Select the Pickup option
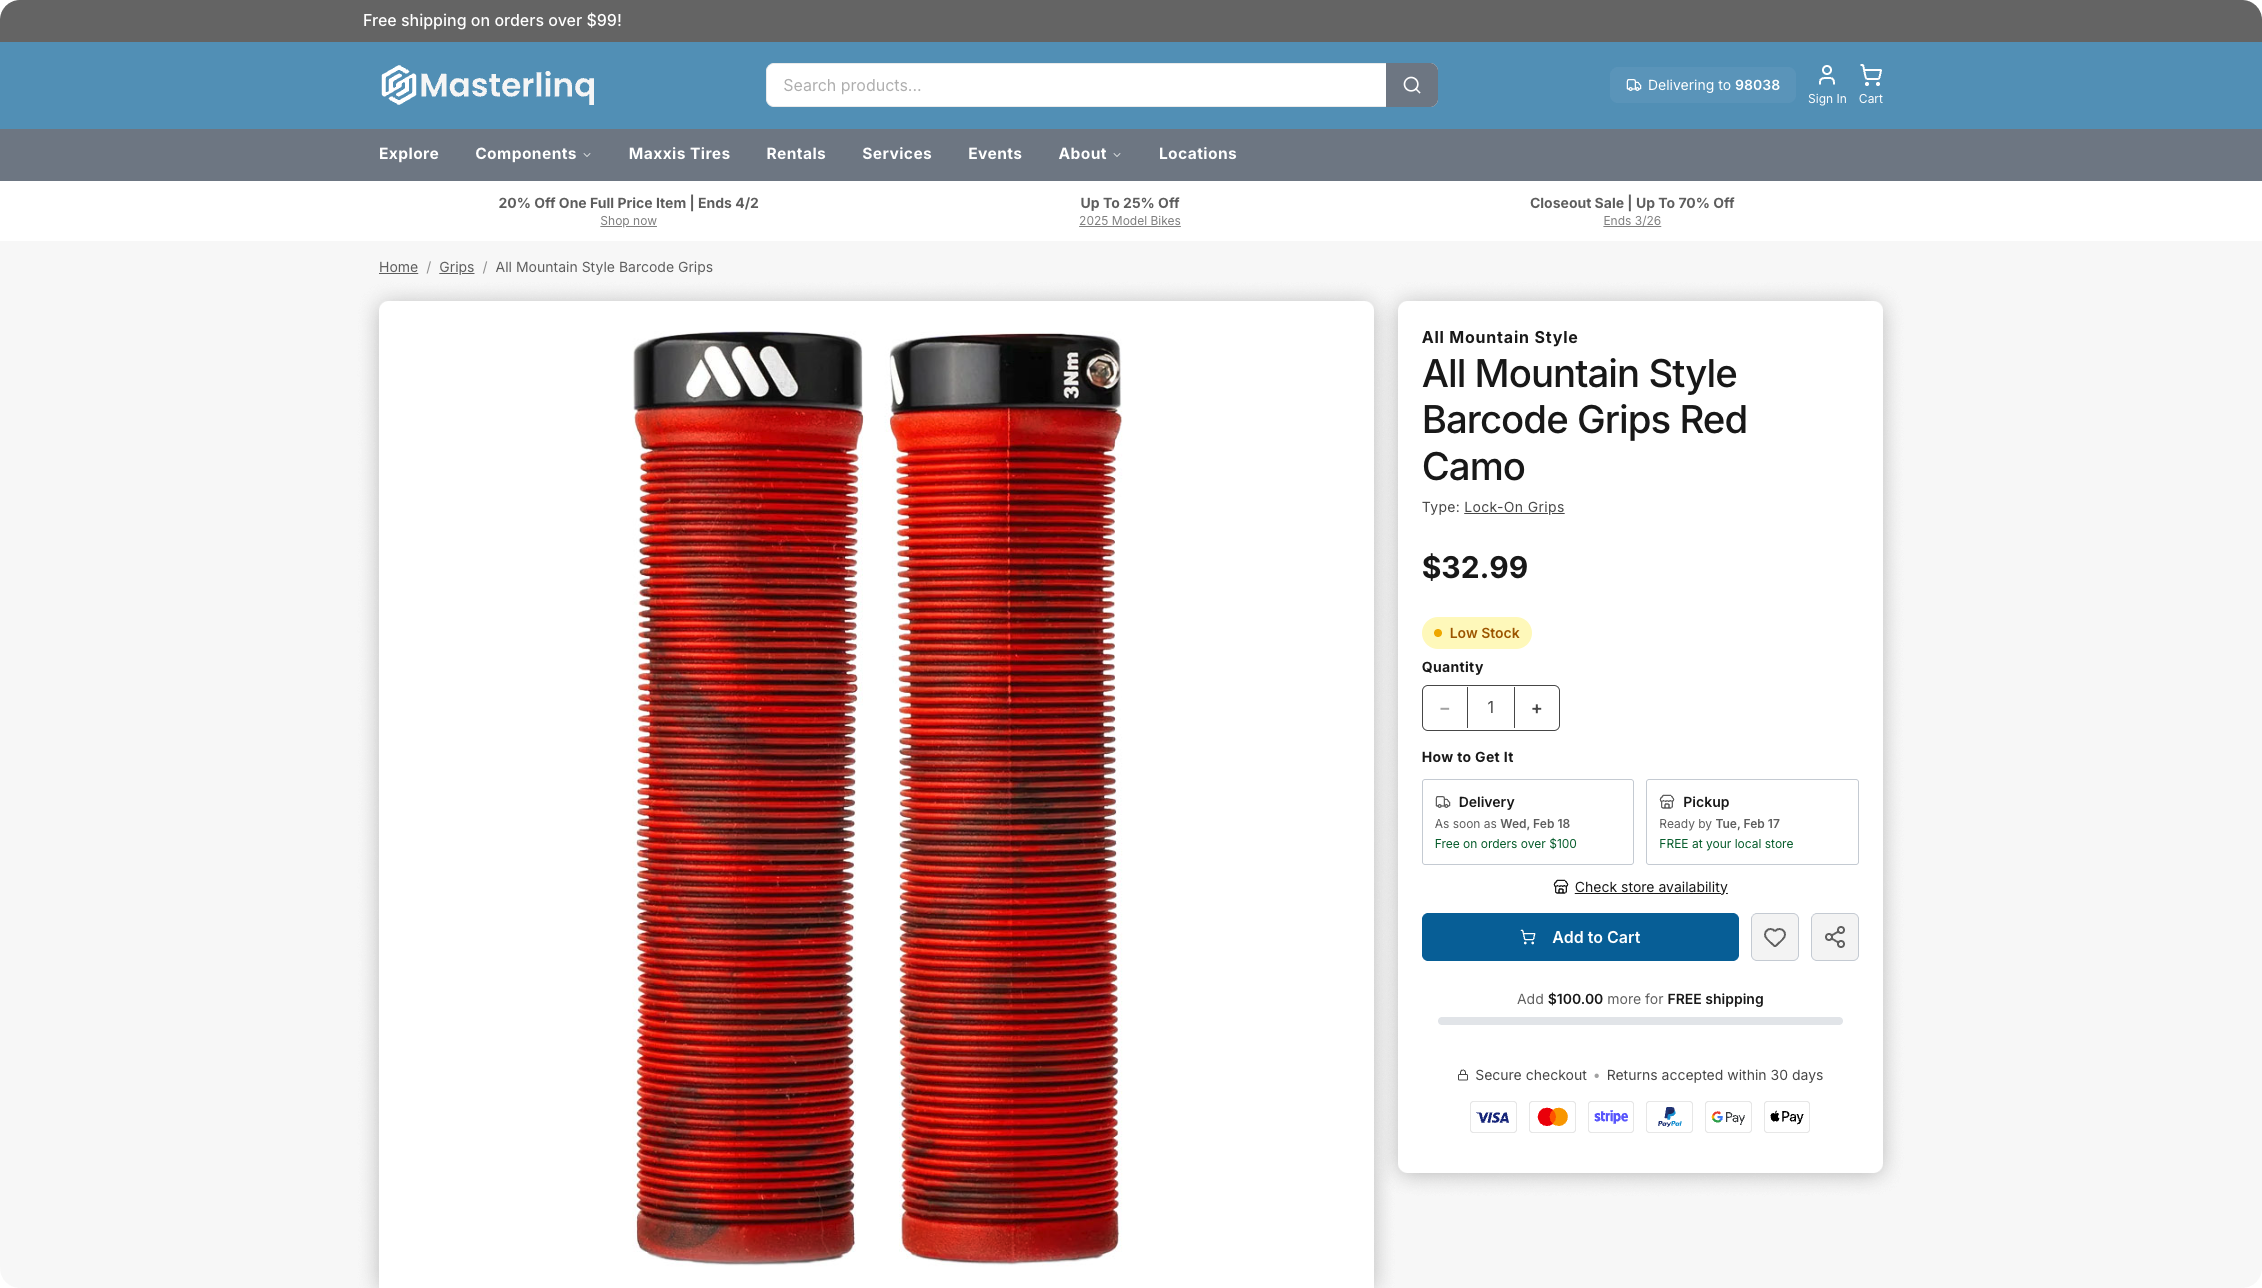The image size is (2262, 1288). pos(1751,822)
